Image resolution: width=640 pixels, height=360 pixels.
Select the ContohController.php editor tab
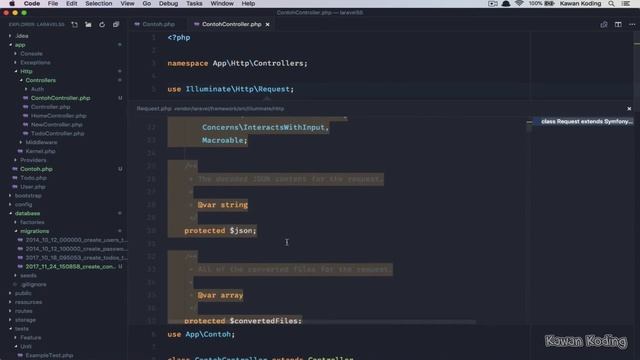pos(231,24)
